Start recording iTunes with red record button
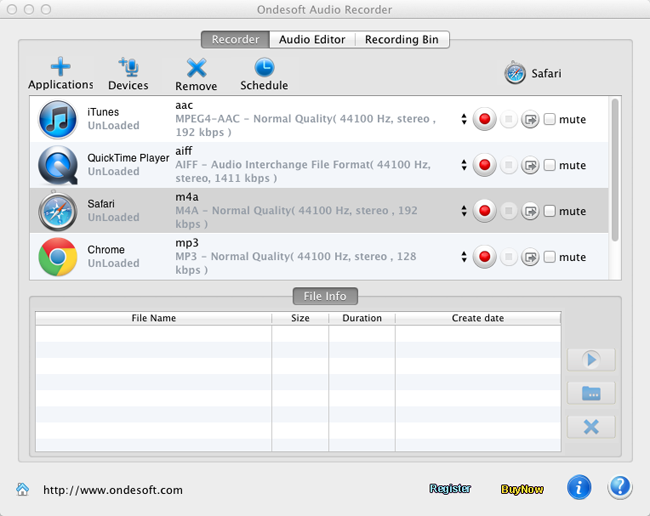 (485, 120)
